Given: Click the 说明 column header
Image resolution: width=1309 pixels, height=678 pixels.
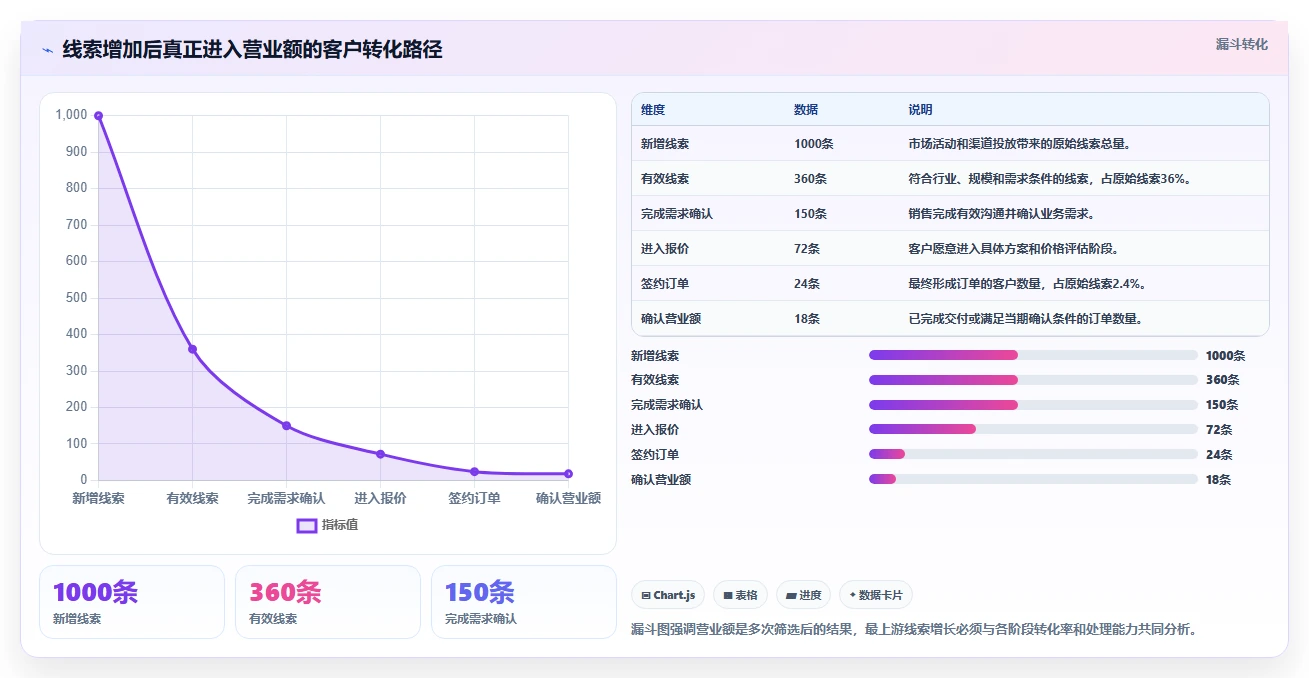Looking at the screenshot, I should 921,110.
